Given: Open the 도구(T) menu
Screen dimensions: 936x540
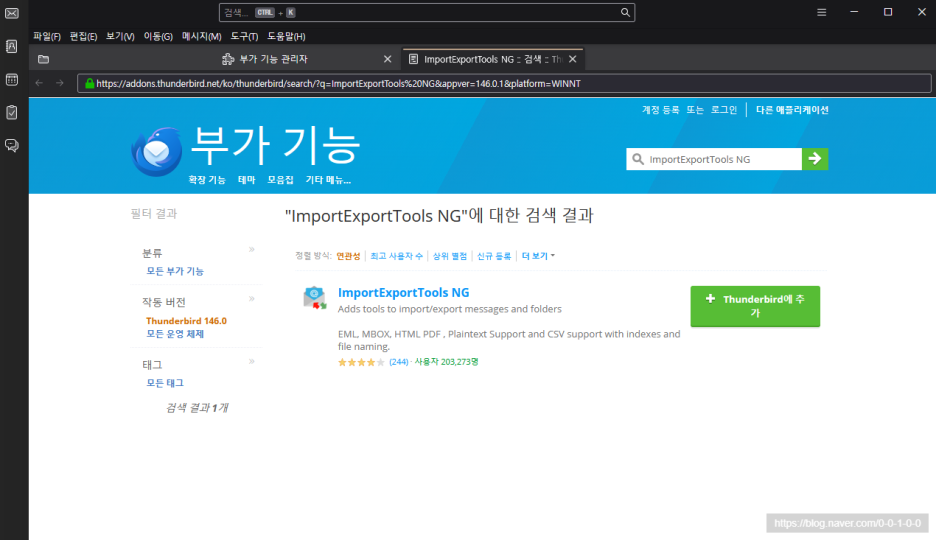Looking at the screenshot, I should tap(244, 36).
